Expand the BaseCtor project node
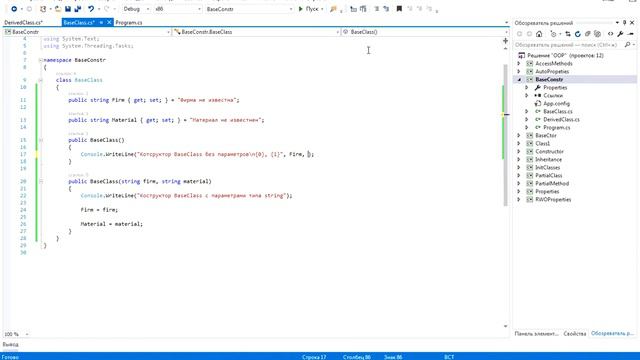Screen dimensions: 640x360 pyautogui.click(x=519, y=136)
